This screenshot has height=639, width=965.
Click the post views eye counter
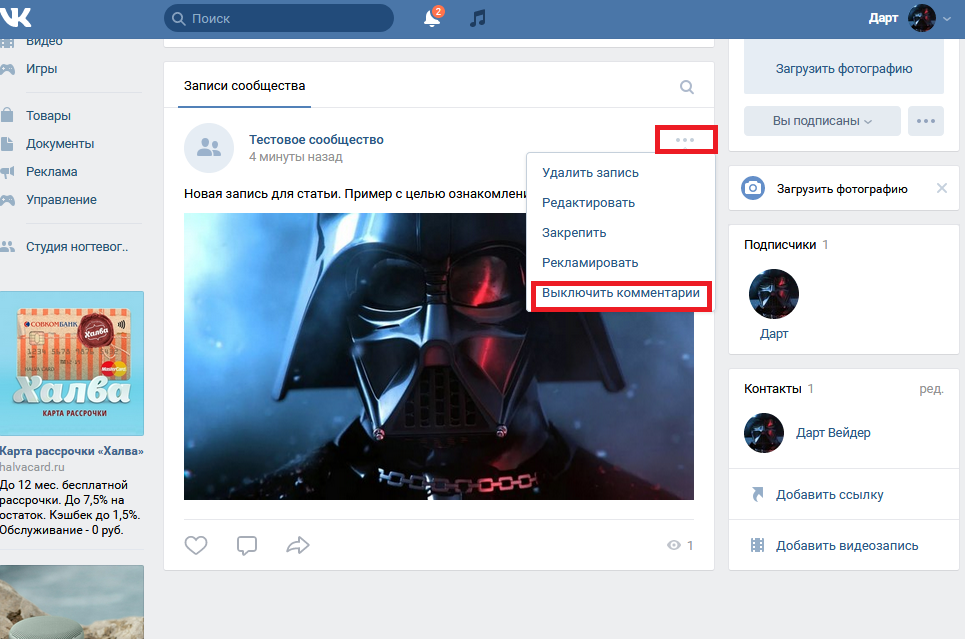[x=680, y=545]
